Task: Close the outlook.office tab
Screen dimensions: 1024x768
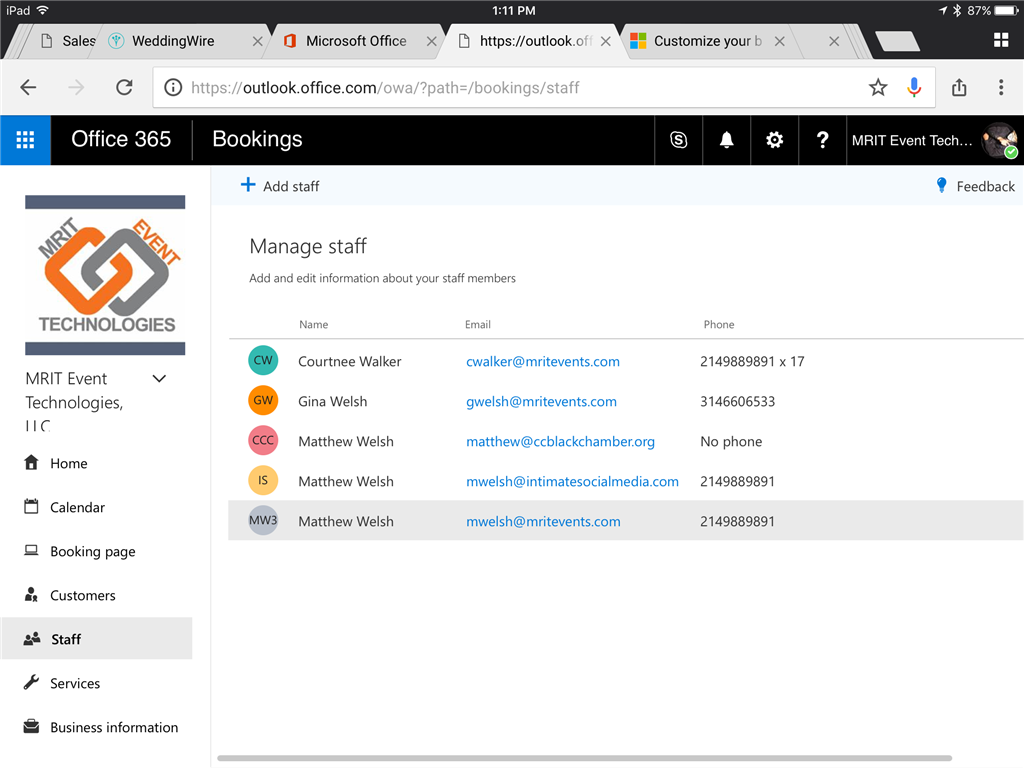Action: point(606,41)
